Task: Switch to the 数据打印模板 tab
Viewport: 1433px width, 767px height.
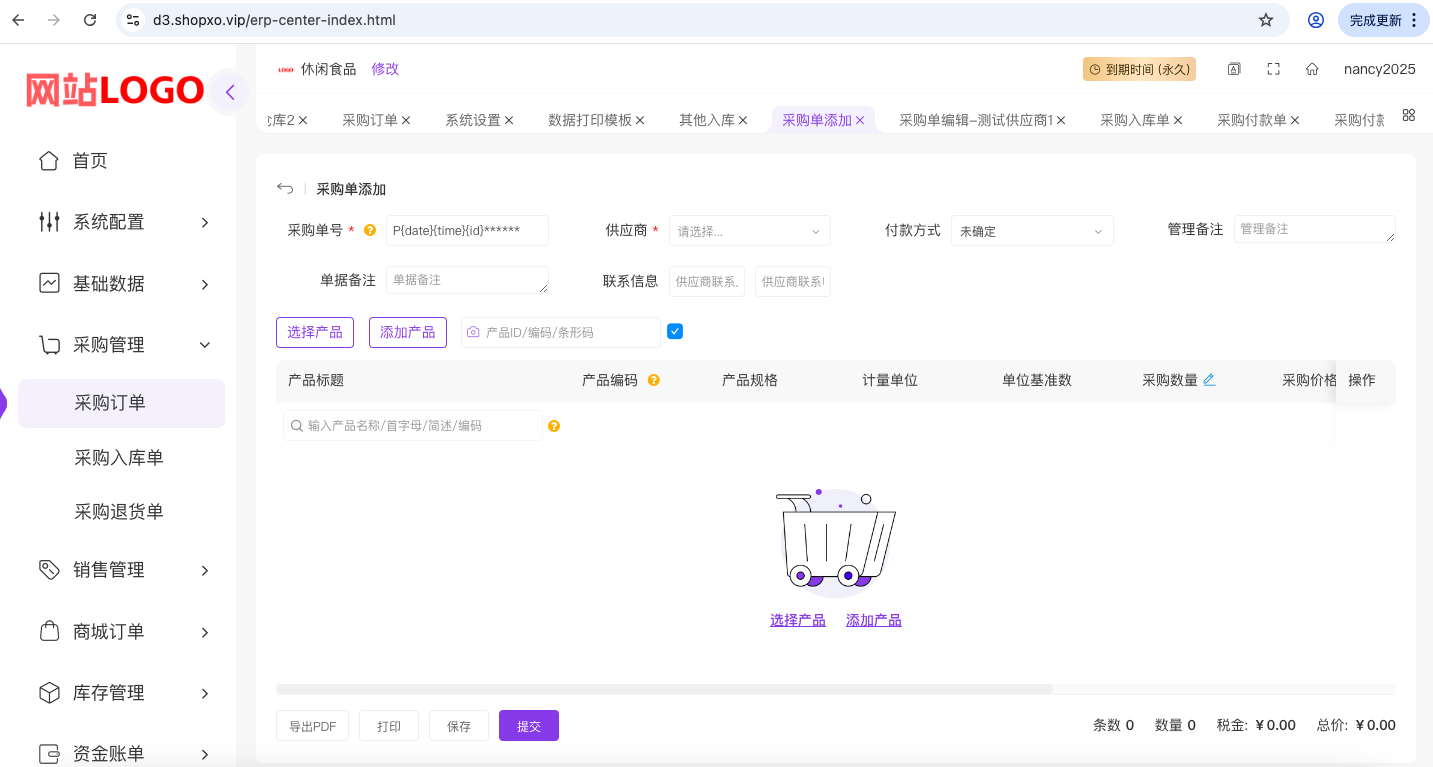Action: tap(589, 120)
